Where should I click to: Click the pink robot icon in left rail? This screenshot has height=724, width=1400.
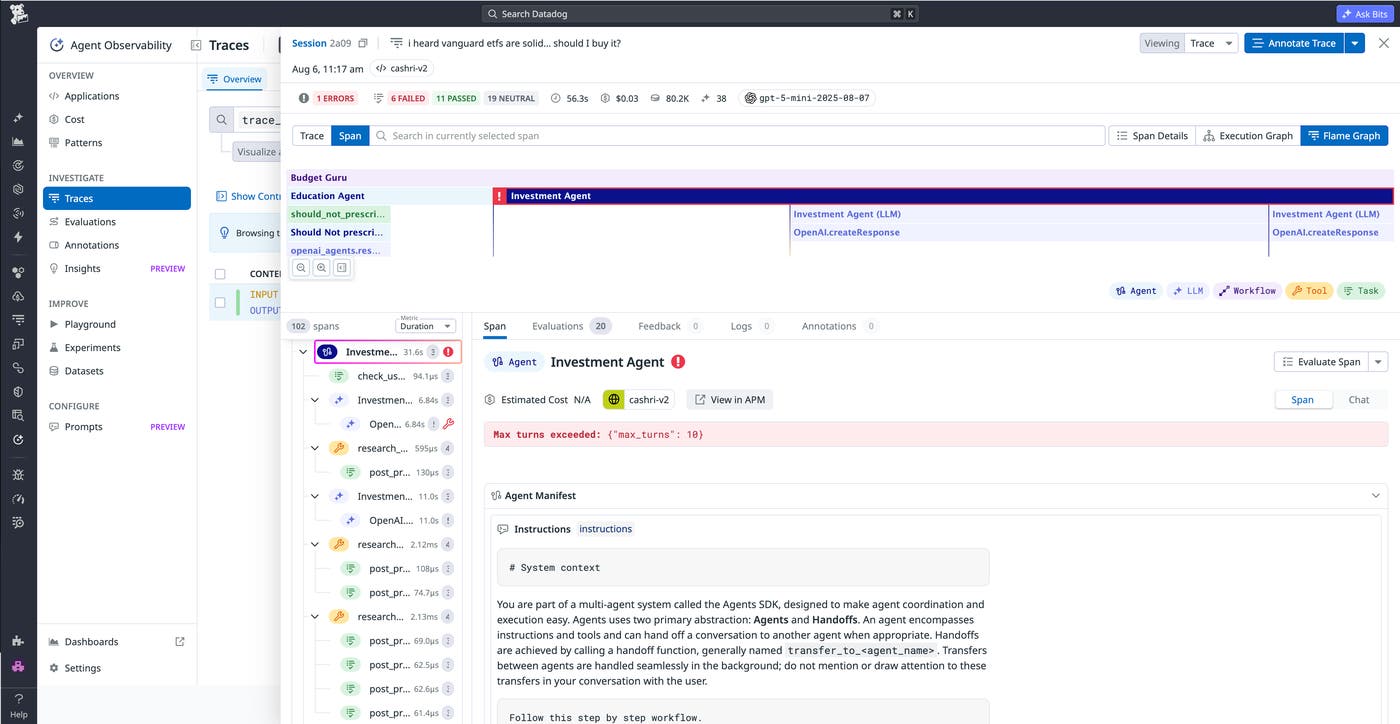(x=18, y=667)
